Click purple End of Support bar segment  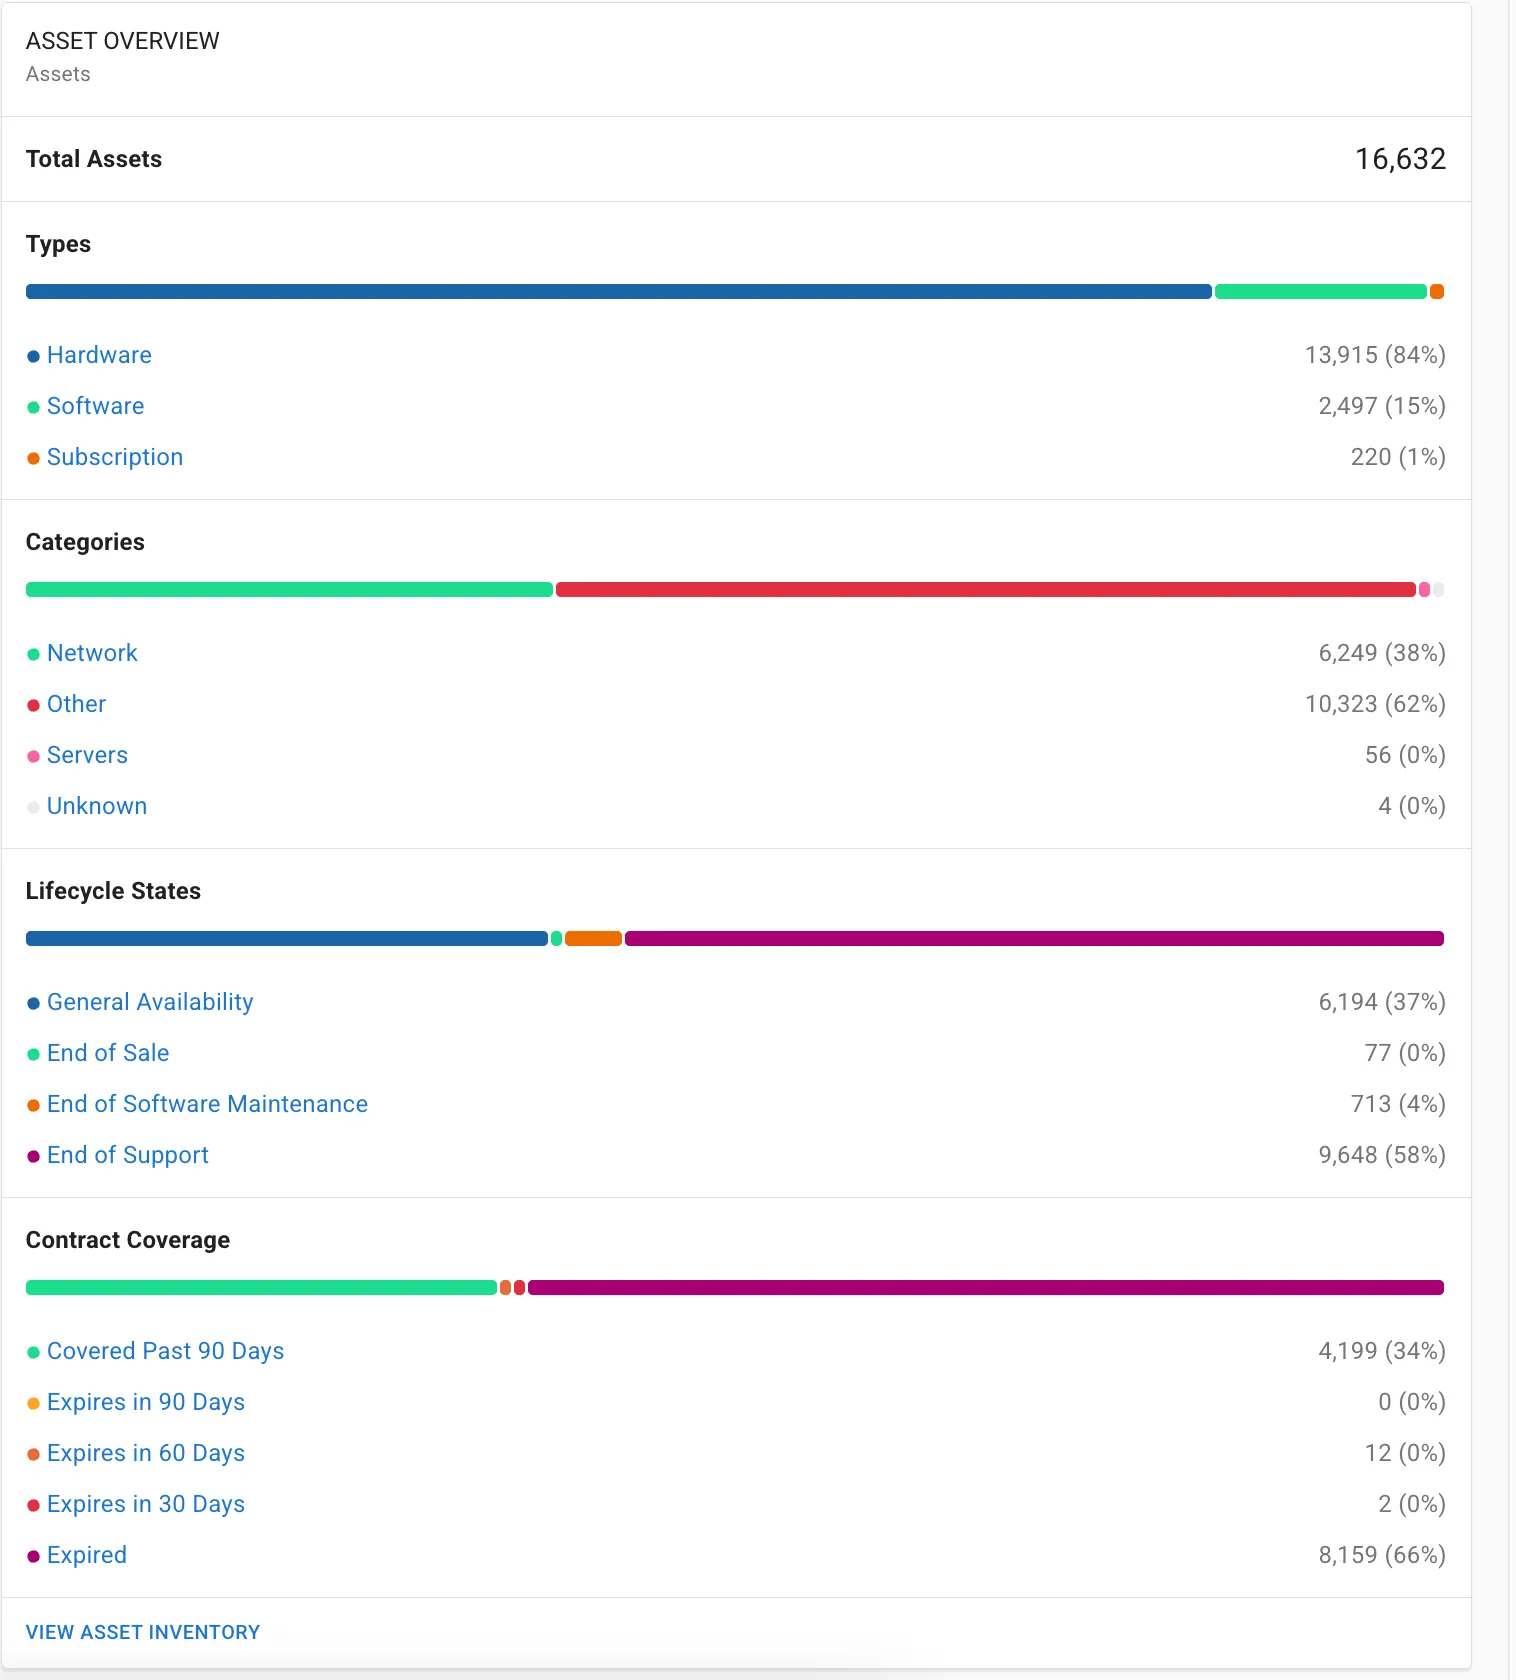point(1034,939)
